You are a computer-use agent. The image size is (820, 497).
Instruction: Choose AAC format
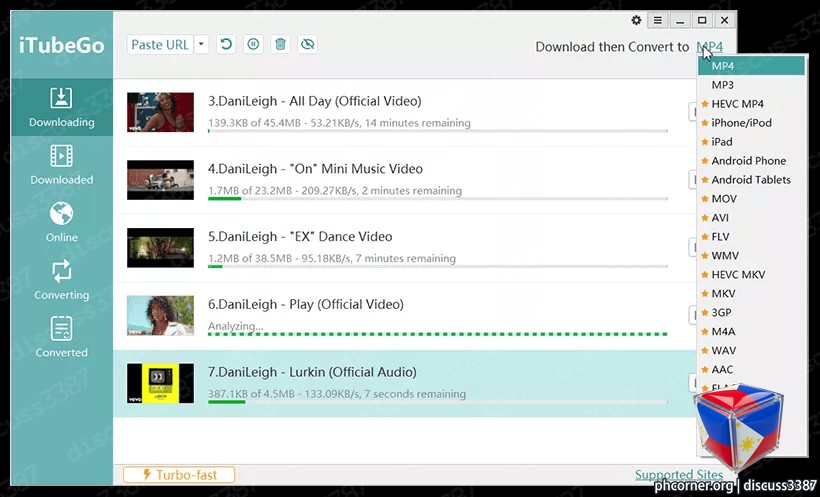(x=751, y=369)
